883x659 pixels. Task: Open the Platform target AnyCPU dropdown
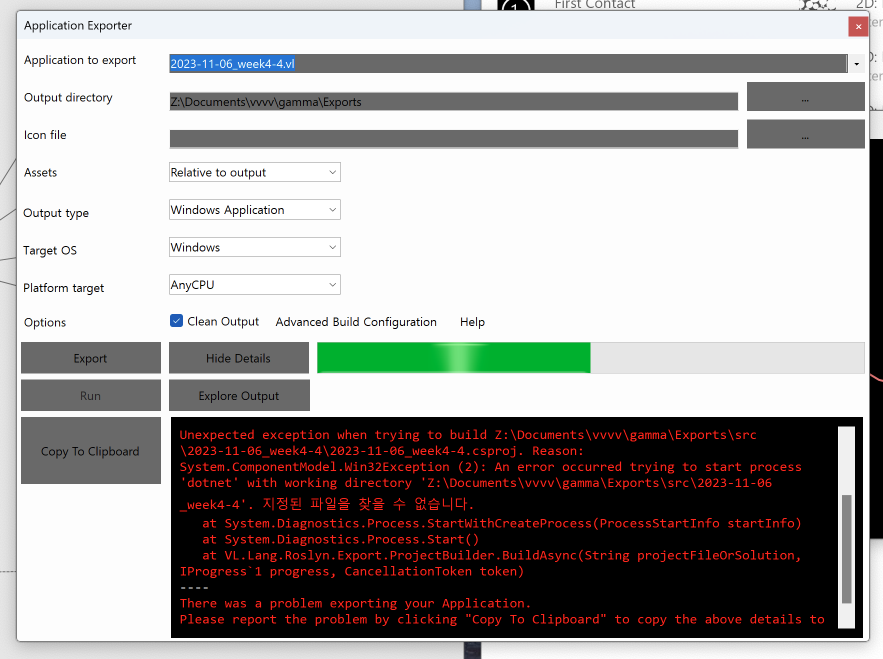(255, 284)
